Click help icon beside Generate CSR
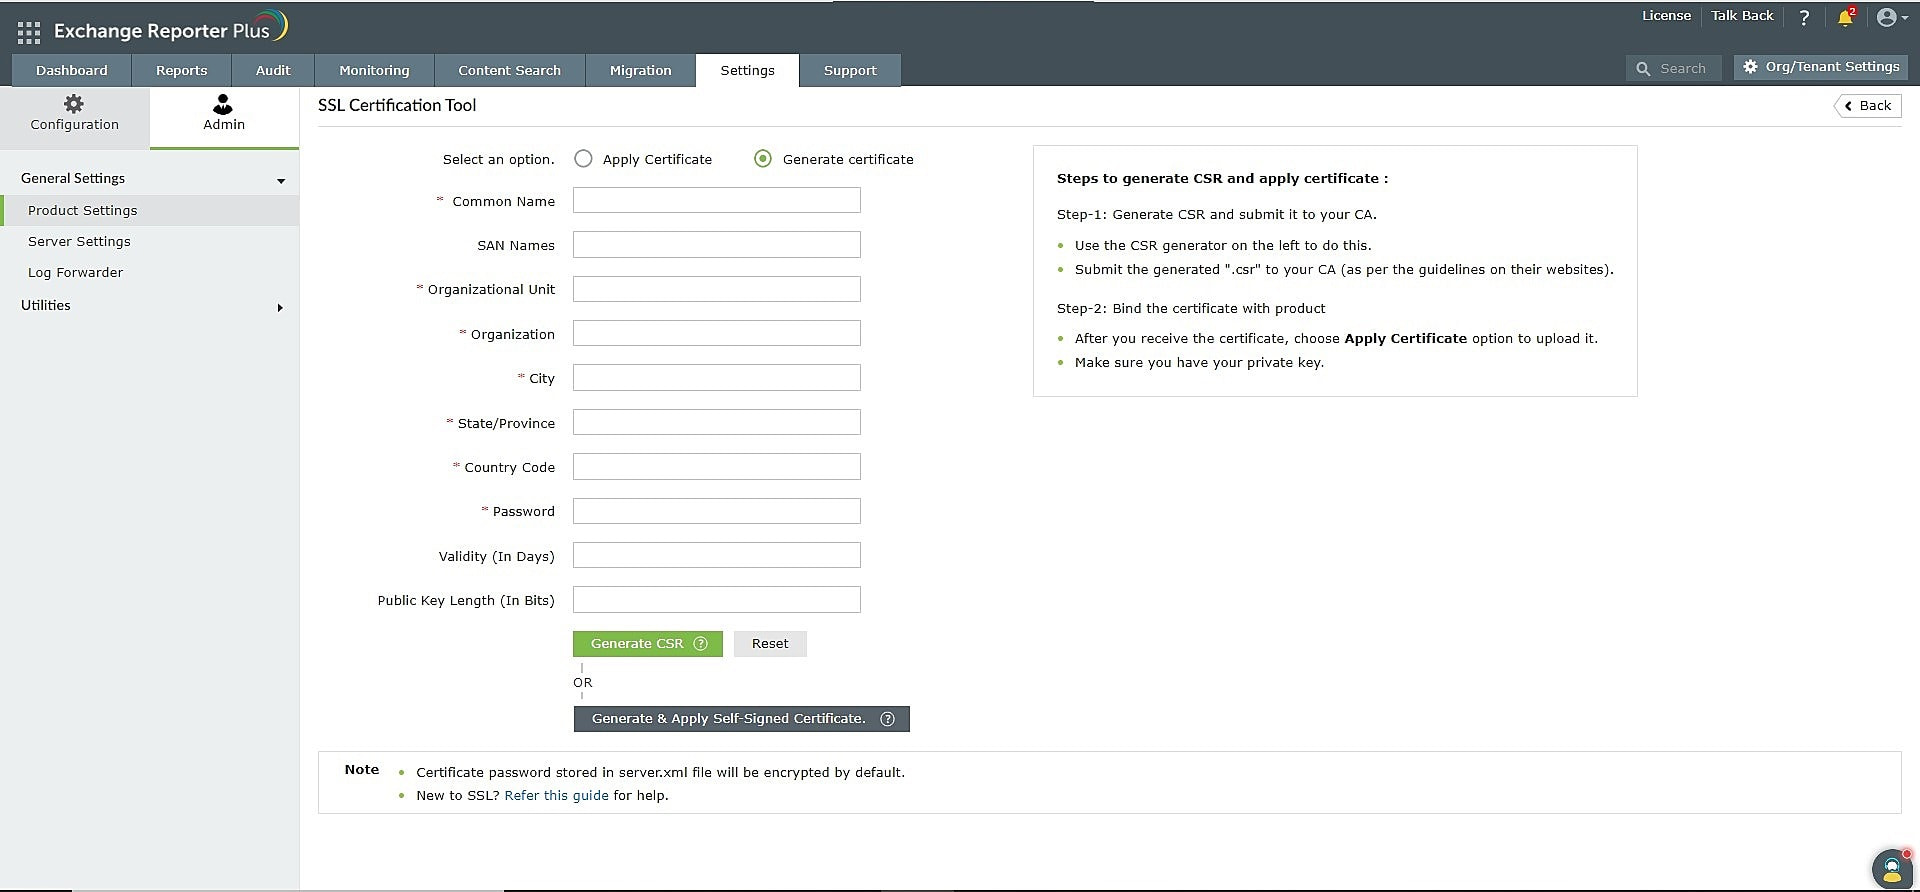 701,644
